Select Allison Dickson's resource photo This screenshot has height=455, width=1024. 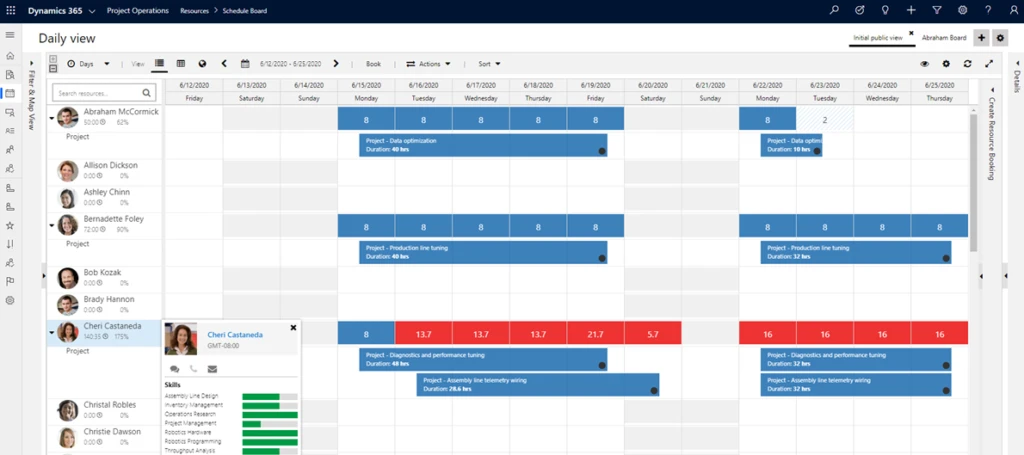coord(68,171)
